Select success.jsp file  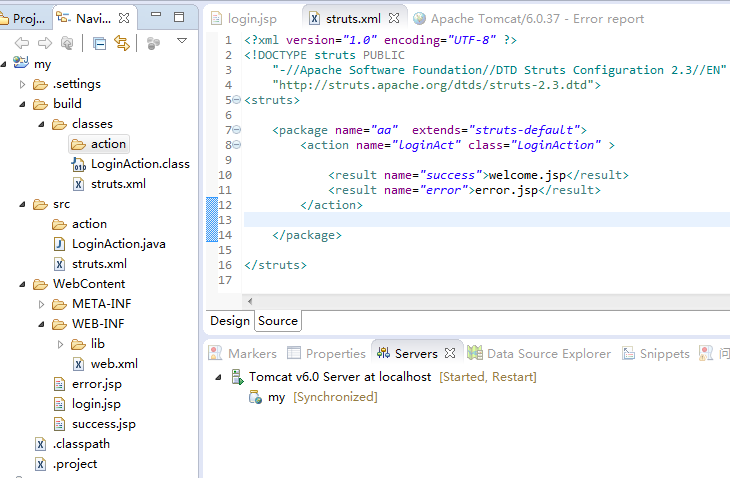click(95, 424)
